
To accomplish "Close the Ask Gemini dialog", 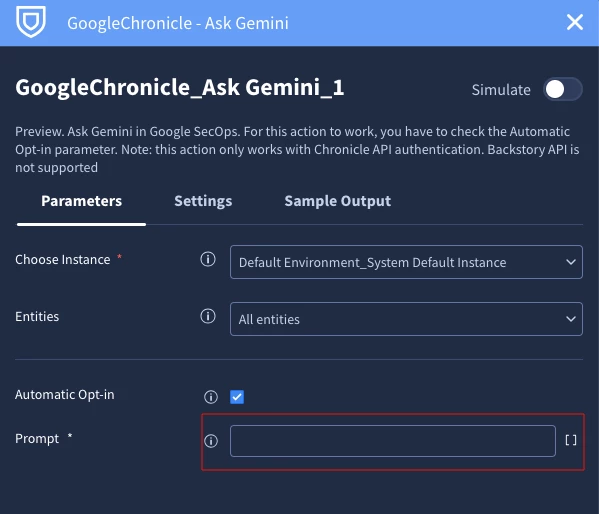I will (575, 22).
